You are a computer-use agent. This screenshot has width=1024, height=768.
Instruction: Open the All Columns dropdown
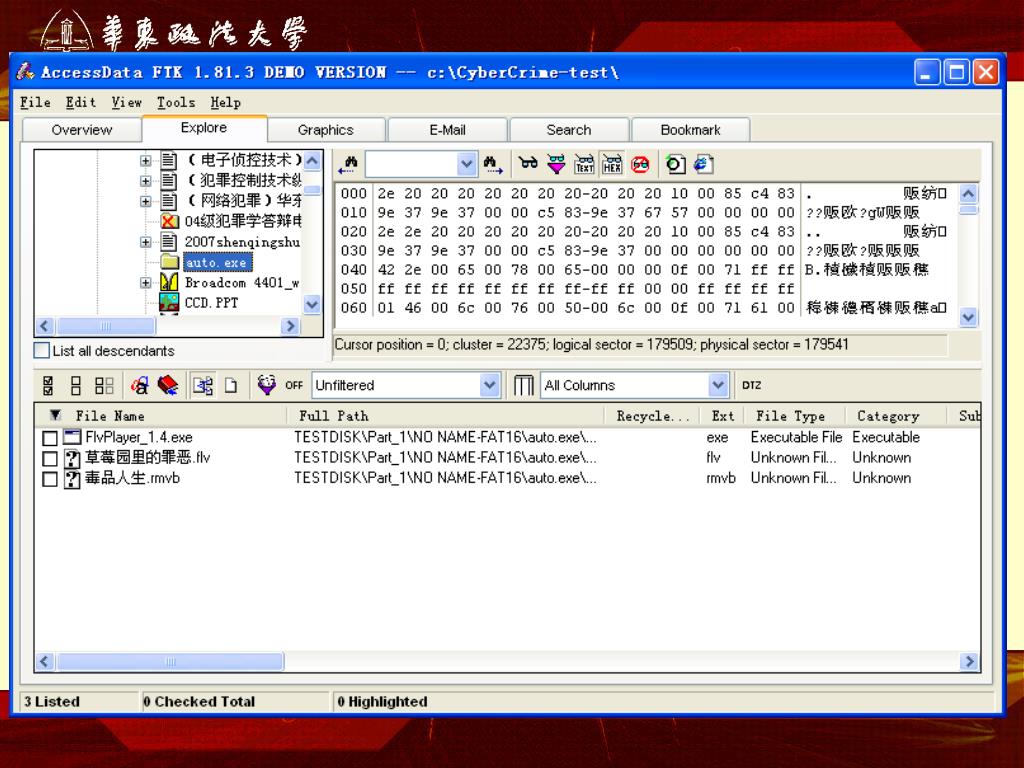[718, 385]
